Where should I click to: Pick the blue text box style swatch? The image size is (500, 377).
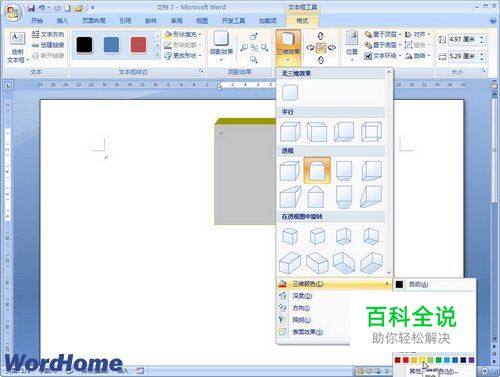111,45
